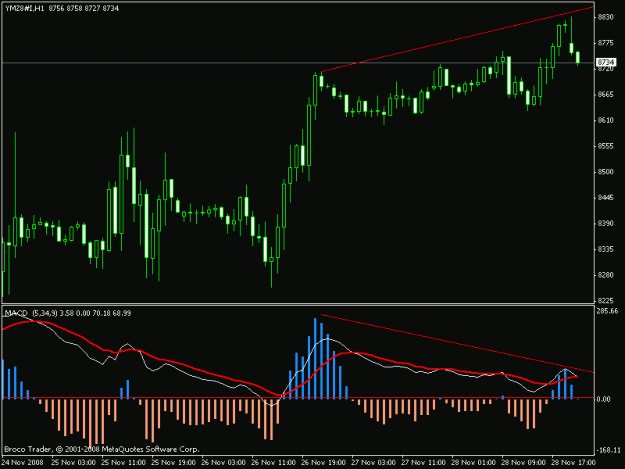Click the chart title YMZ8#I,H1
This screenshot has height=469, width=625.
pos(25,8)
